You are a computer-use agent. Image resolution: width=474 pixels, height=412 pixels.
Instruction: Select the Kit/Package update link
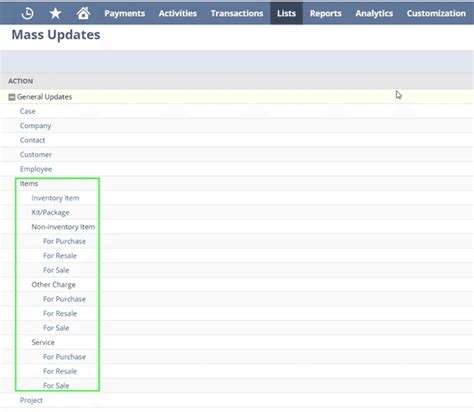pos(50,213)
